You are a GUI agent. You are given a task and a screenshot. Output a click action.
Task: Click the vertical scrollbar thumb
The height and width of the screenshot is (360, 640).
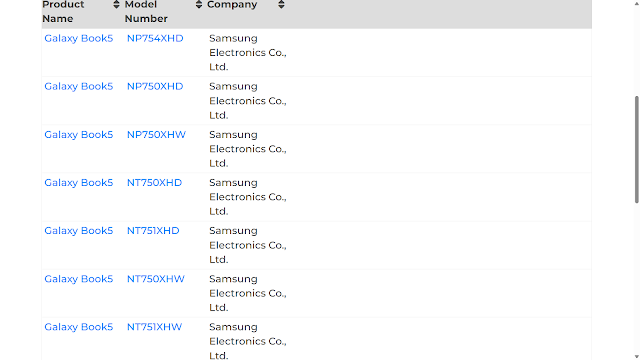click(637, 149)
